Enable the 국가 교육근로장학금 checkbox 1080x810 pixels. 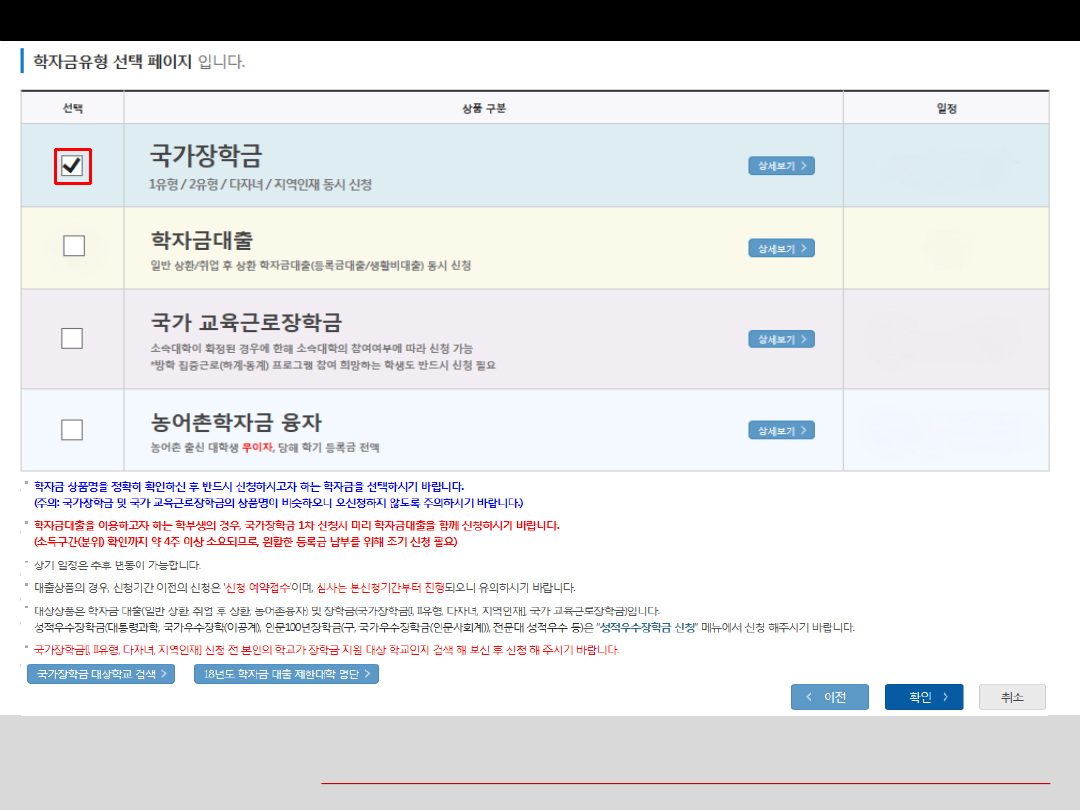(x=72, y=338)
